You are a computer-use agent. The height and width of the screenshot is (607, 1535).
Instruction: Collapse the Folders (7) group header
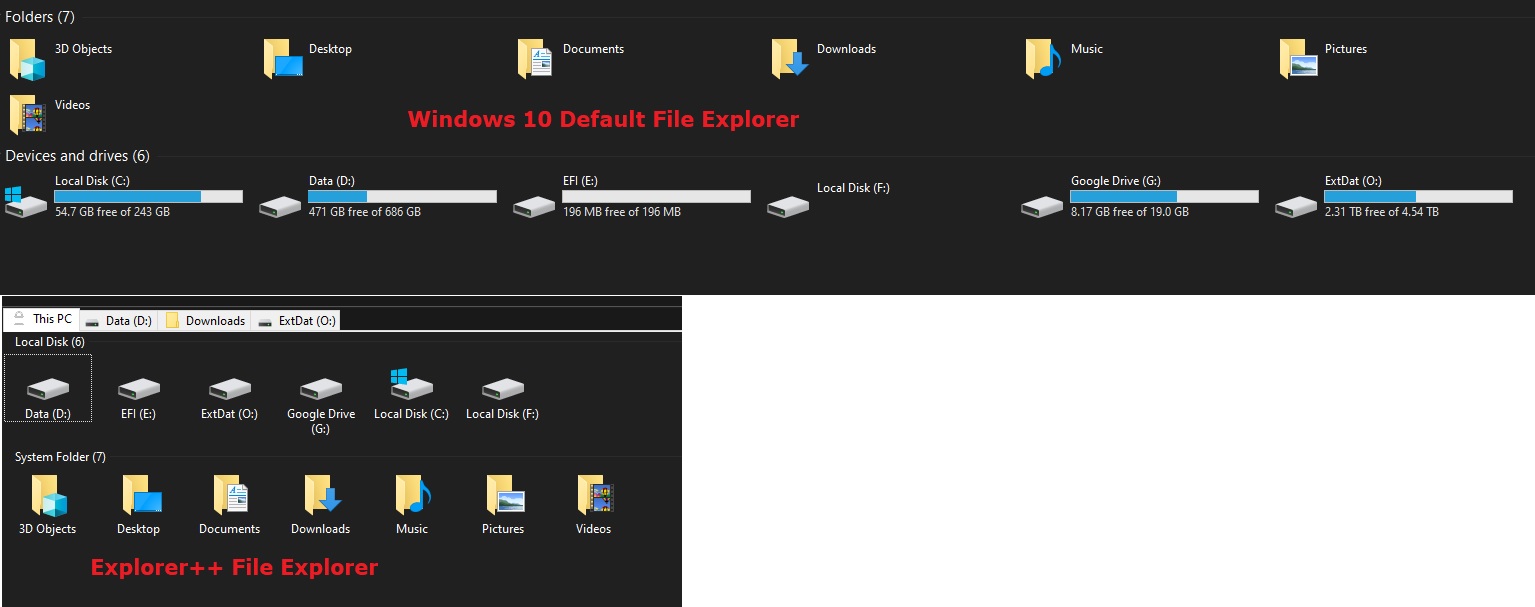(40, 17)
